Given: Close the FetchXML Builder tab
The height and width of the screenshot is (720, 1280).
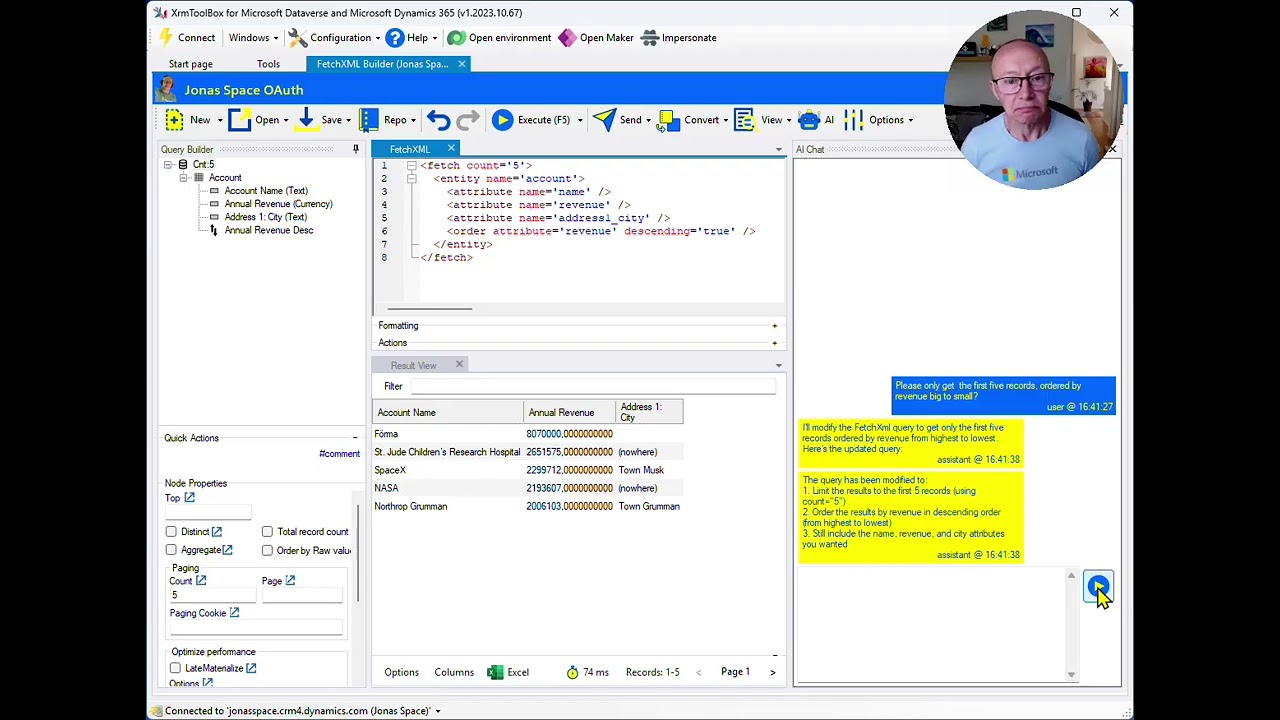Looking at the screenshot, I should point(462,64).
